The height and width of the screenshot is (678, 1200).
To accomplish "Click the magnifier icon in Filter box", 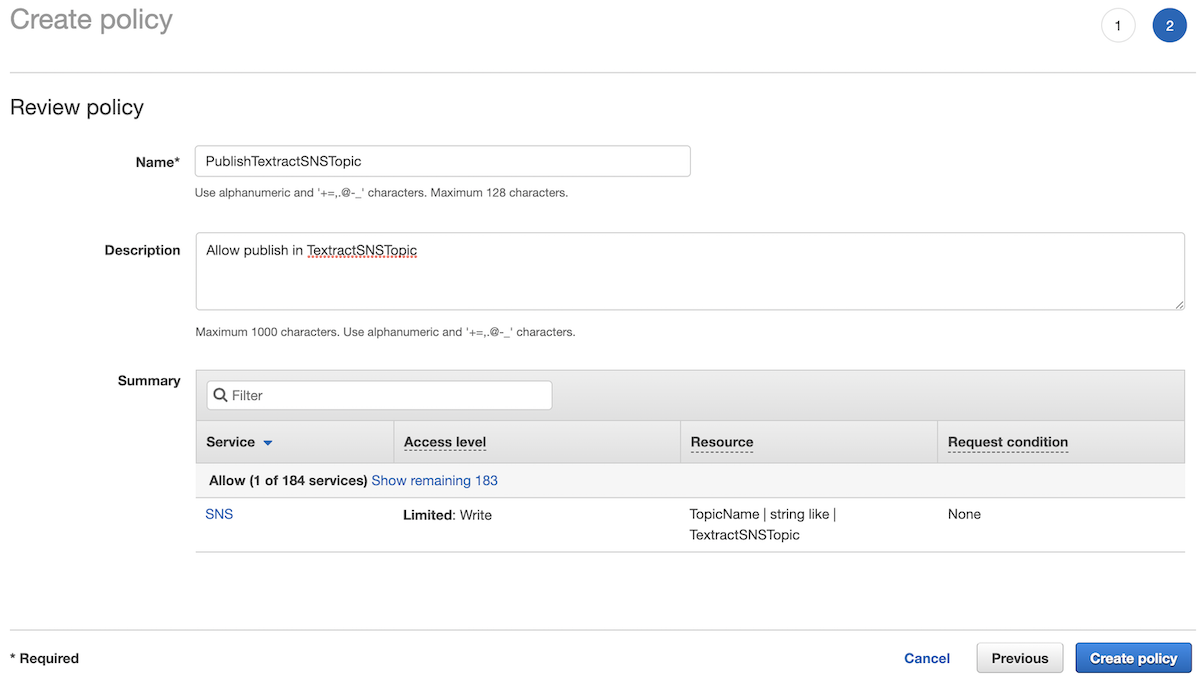I will [221, 395].
